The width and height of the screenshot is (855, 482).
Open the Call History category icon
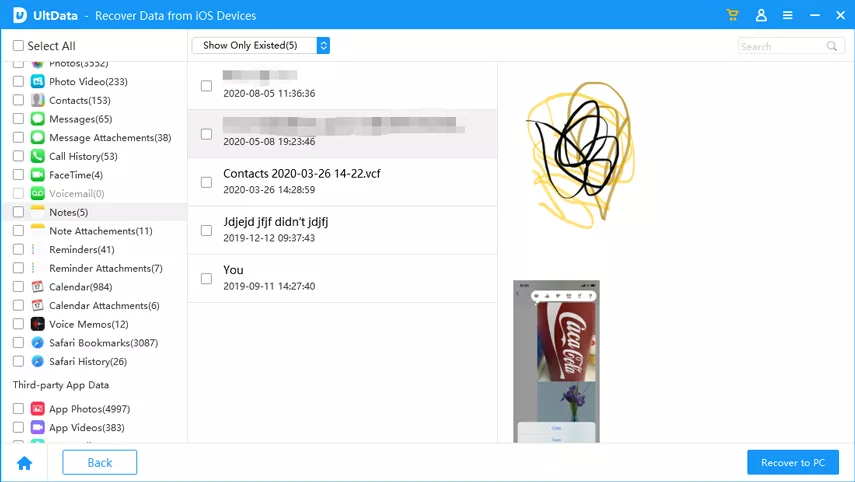pyautogui.click(x=38, y=156)
